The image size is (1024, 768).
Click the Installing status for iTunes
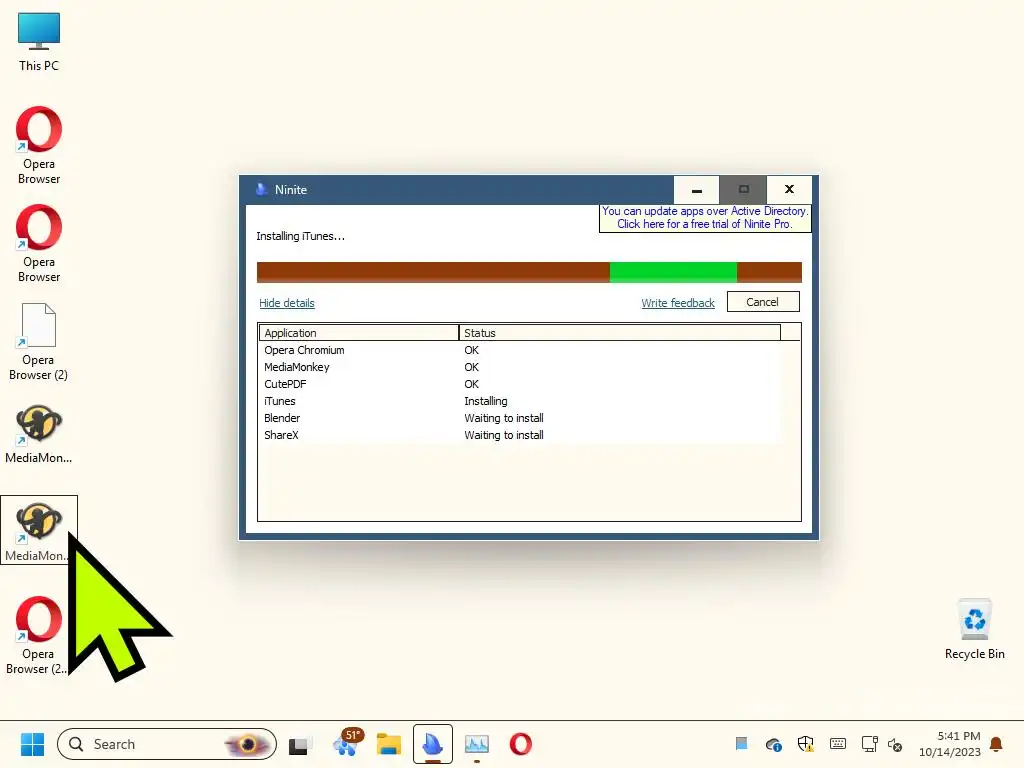(486, 401)
